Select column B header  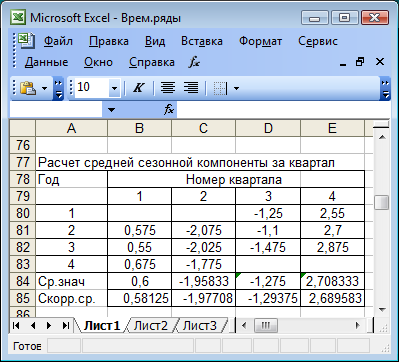(139, 128)
